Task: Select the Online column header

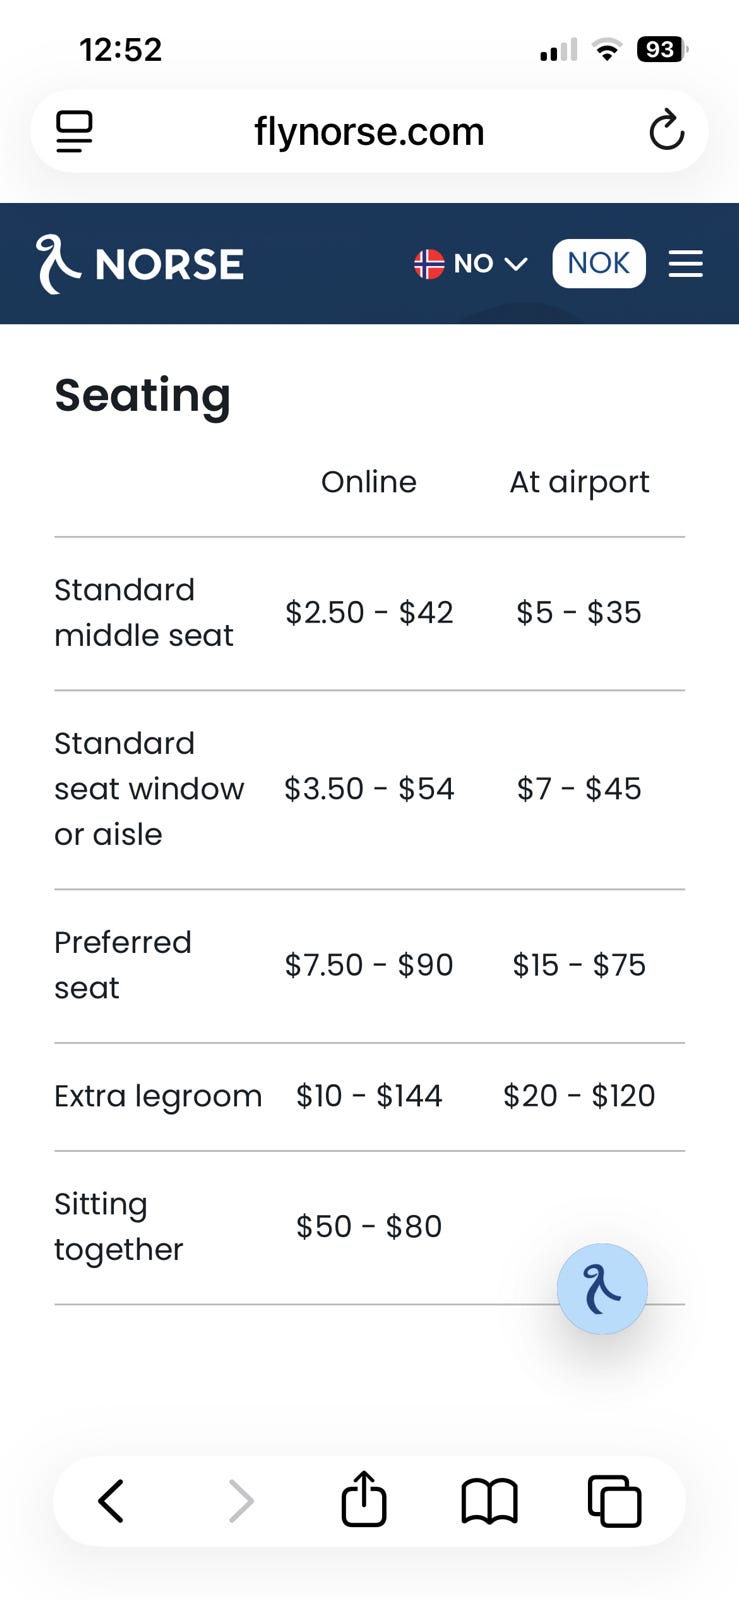Action: point(368,482)
